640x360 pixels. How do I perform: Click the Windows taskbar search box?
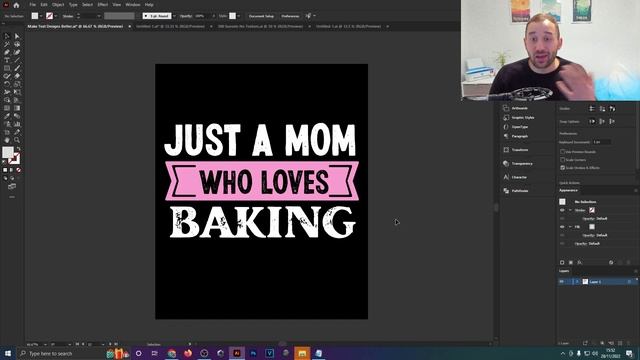coord(60,353)
